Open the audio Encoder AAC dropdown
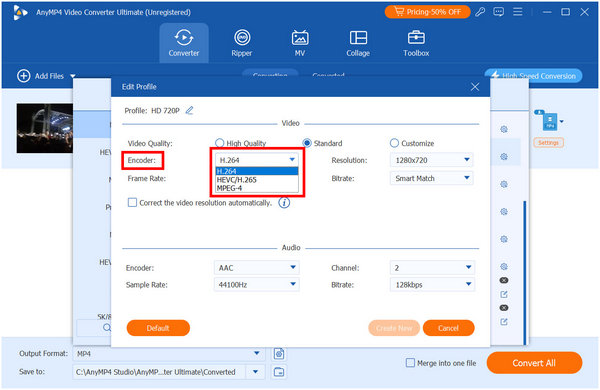The height and width of the screenshot is (390, 600). (256, 268)
